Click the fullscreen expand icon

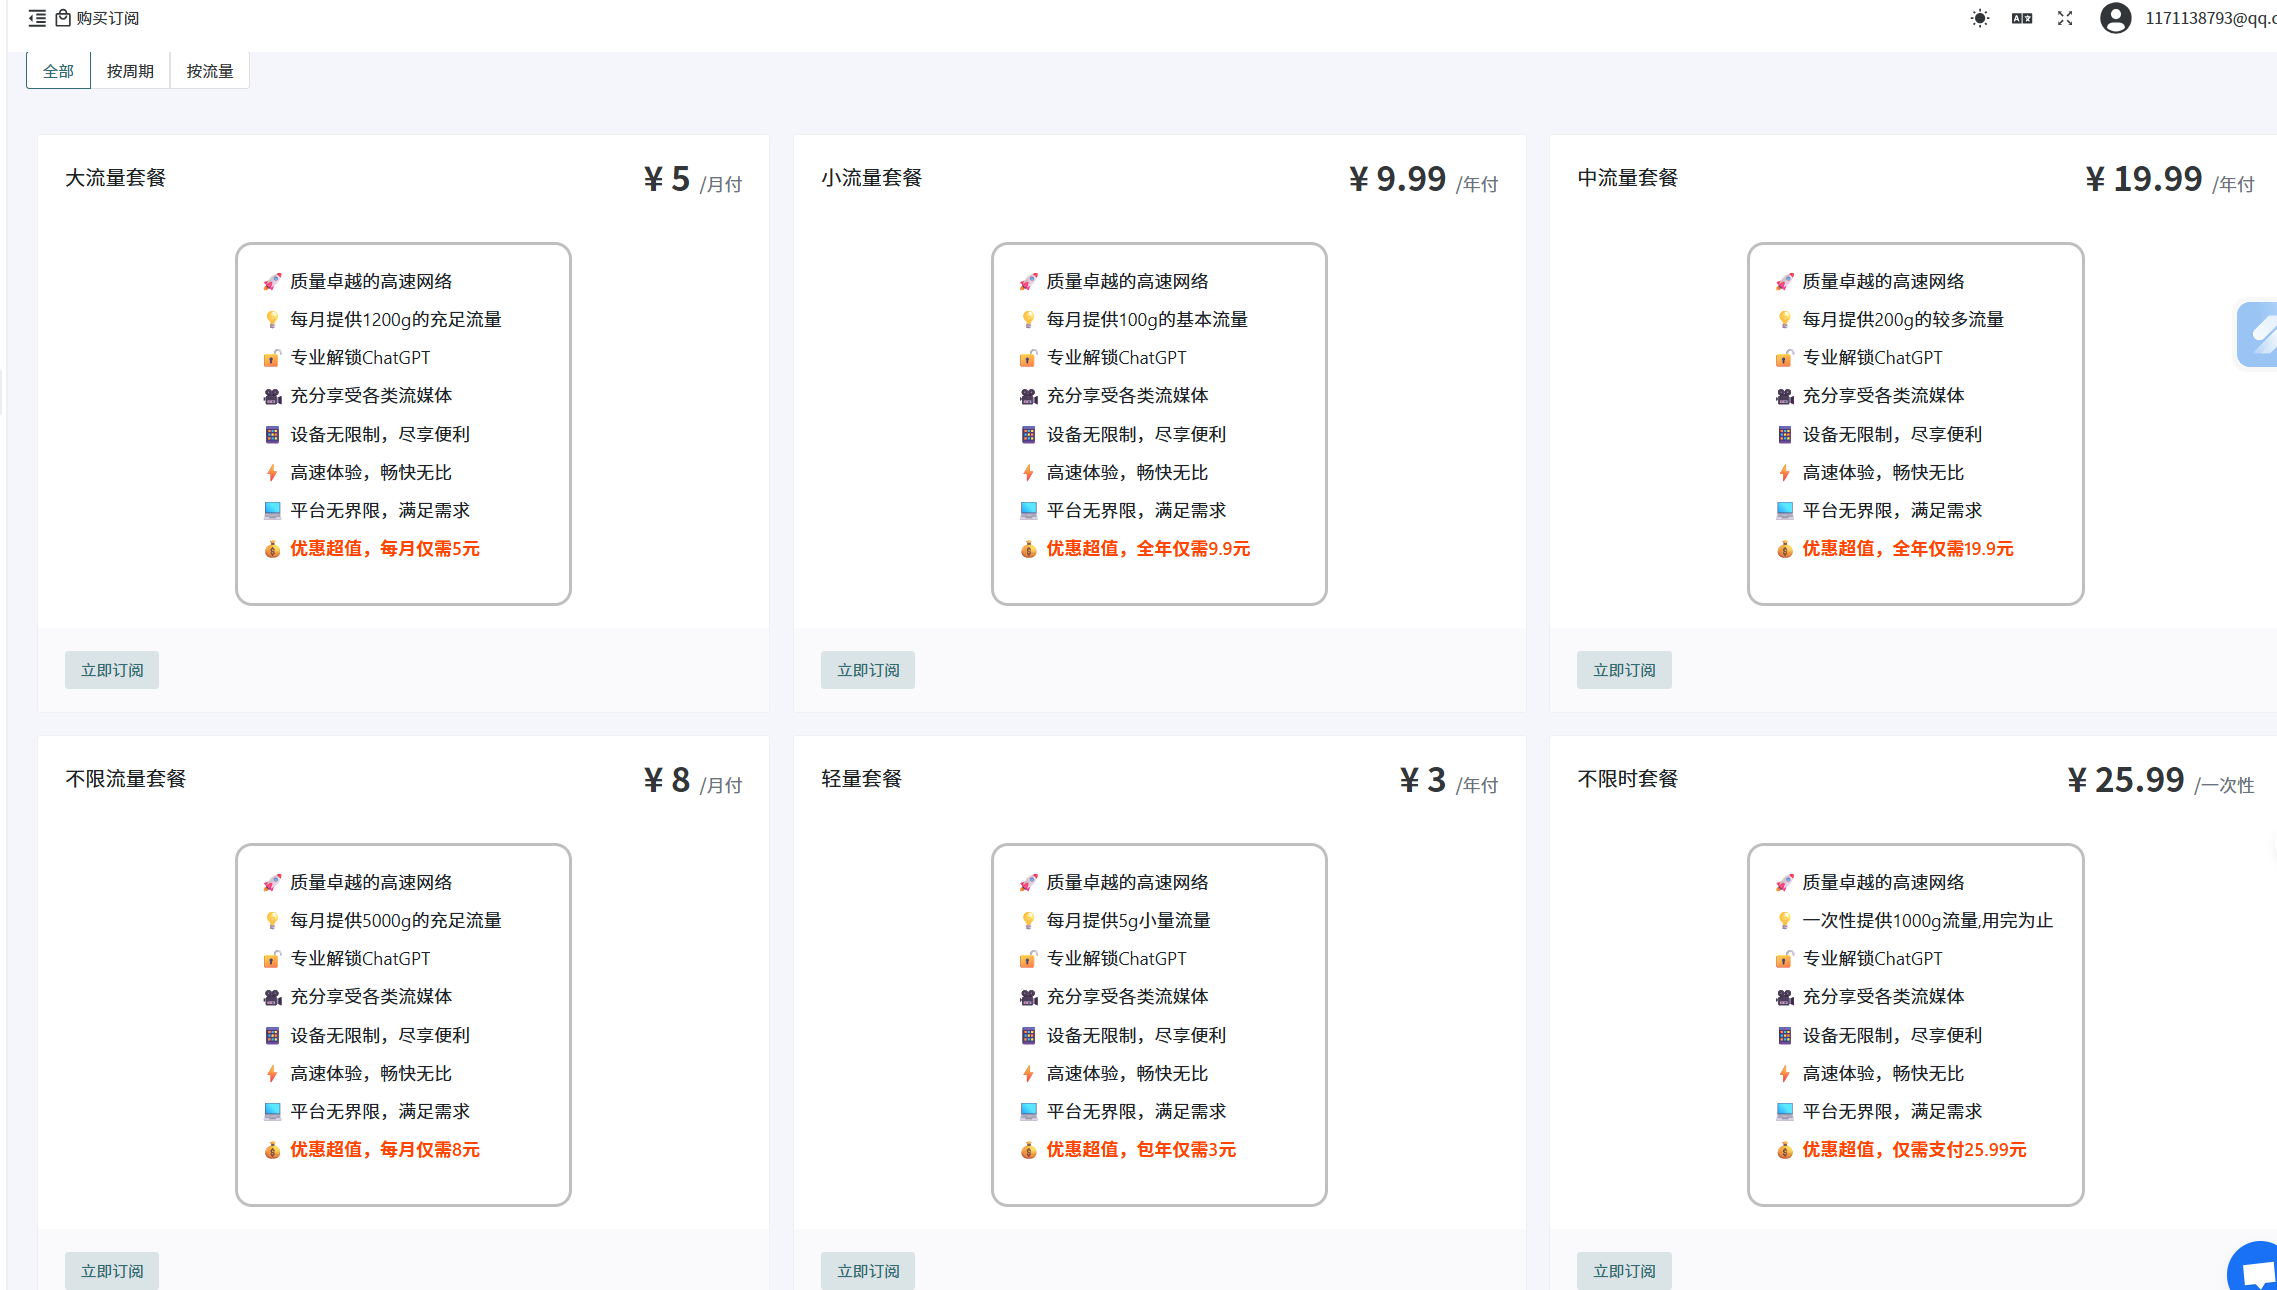coord(2064,18)
